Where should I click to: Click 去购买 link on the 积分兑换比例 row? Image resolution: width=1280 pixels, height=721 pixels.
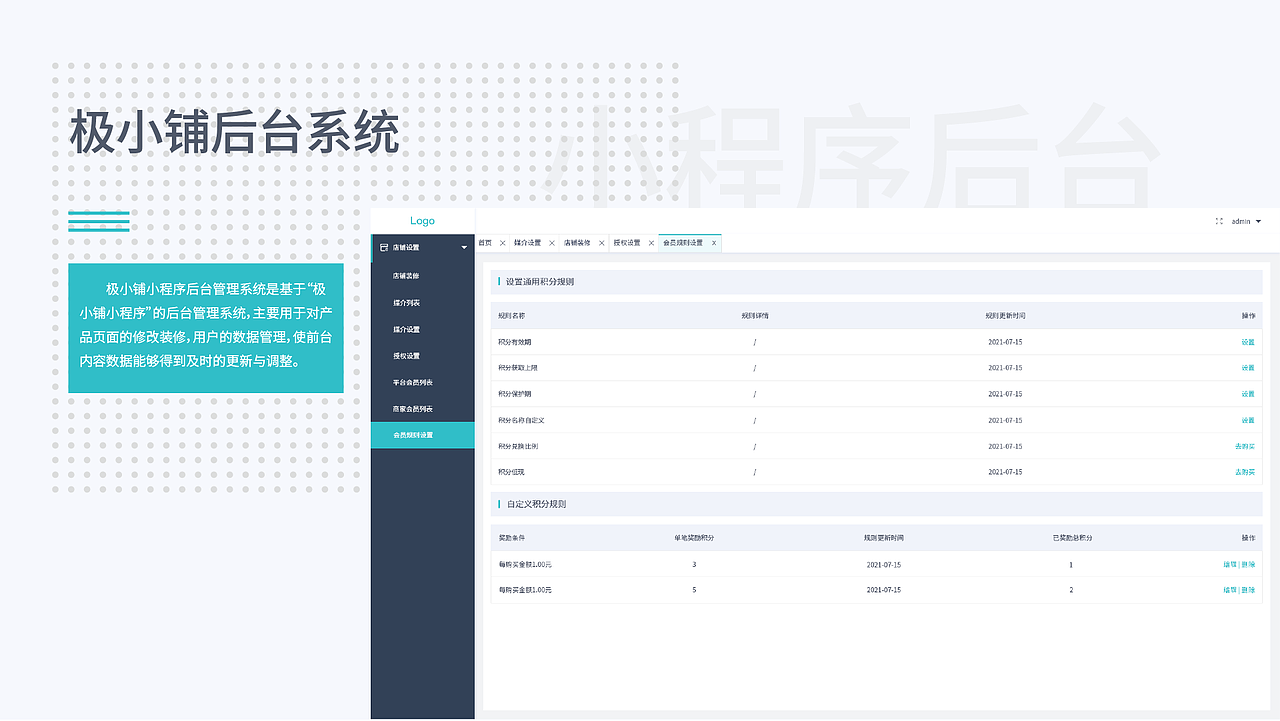[x=1245, y=445]
